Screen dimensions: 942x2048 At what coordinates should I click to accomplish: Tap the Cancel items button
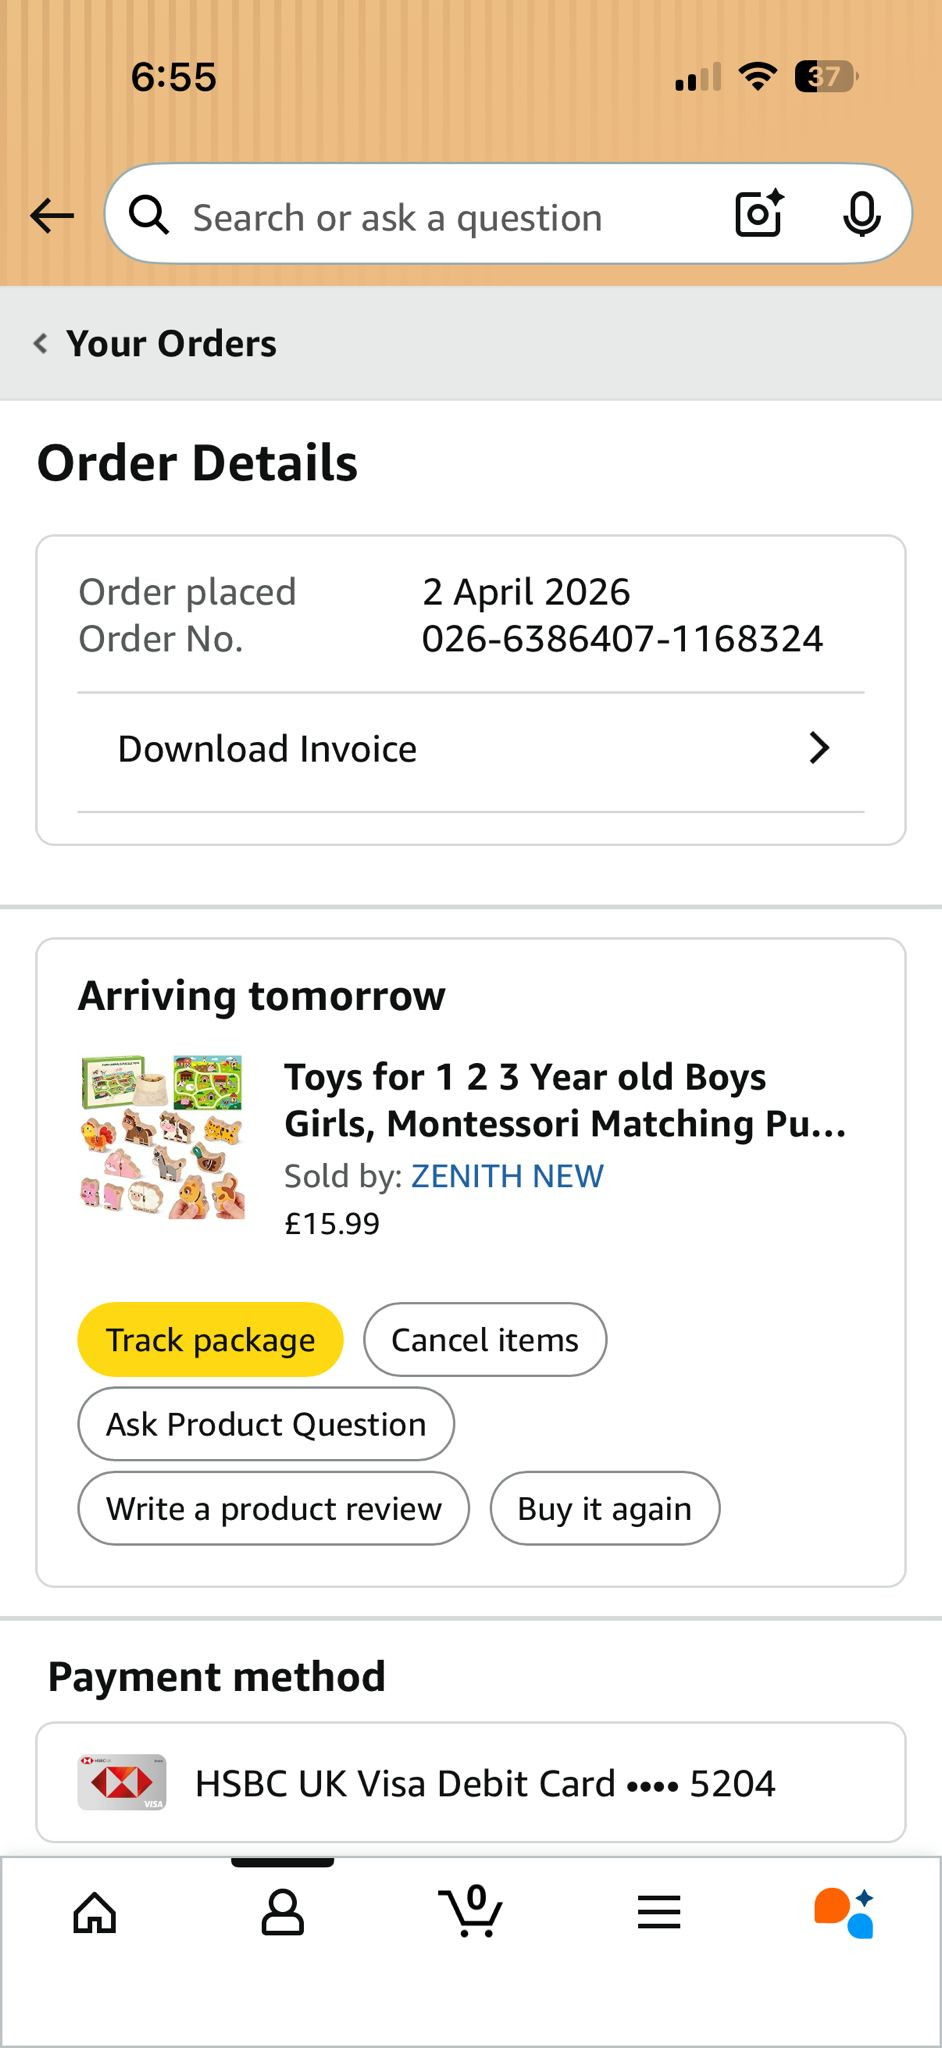point(485,1340)
